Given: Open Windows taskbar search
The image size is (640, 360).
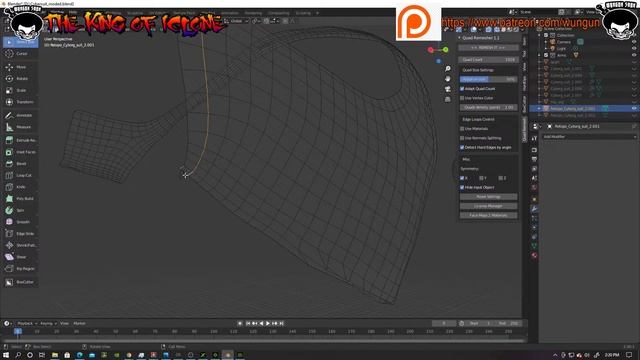Looking at the screenshot, I should pos(18,355).
